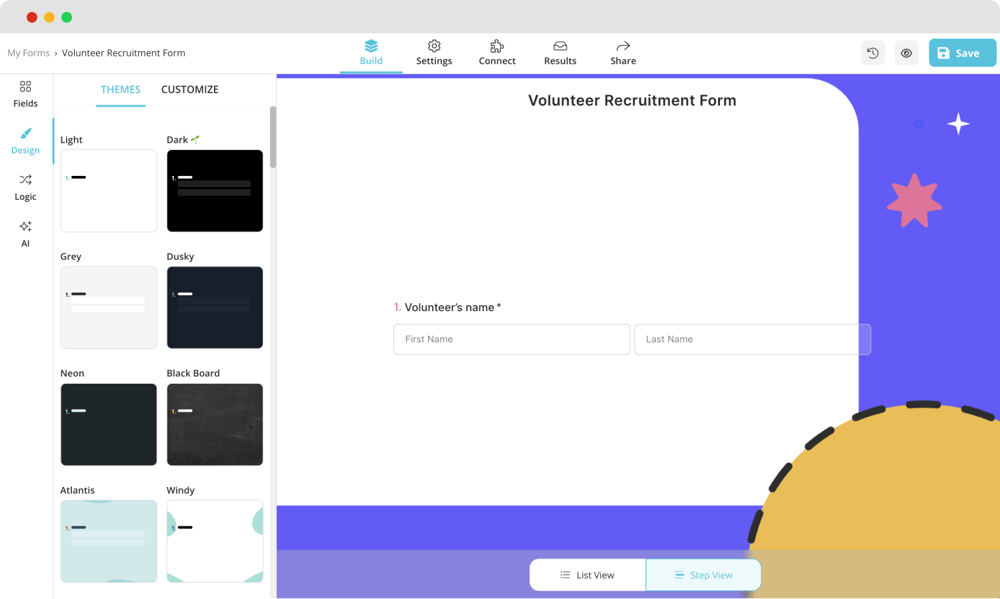Select the Themes tab
Image resolution: width=1000 pixels, height=599 pixels.
120,89
